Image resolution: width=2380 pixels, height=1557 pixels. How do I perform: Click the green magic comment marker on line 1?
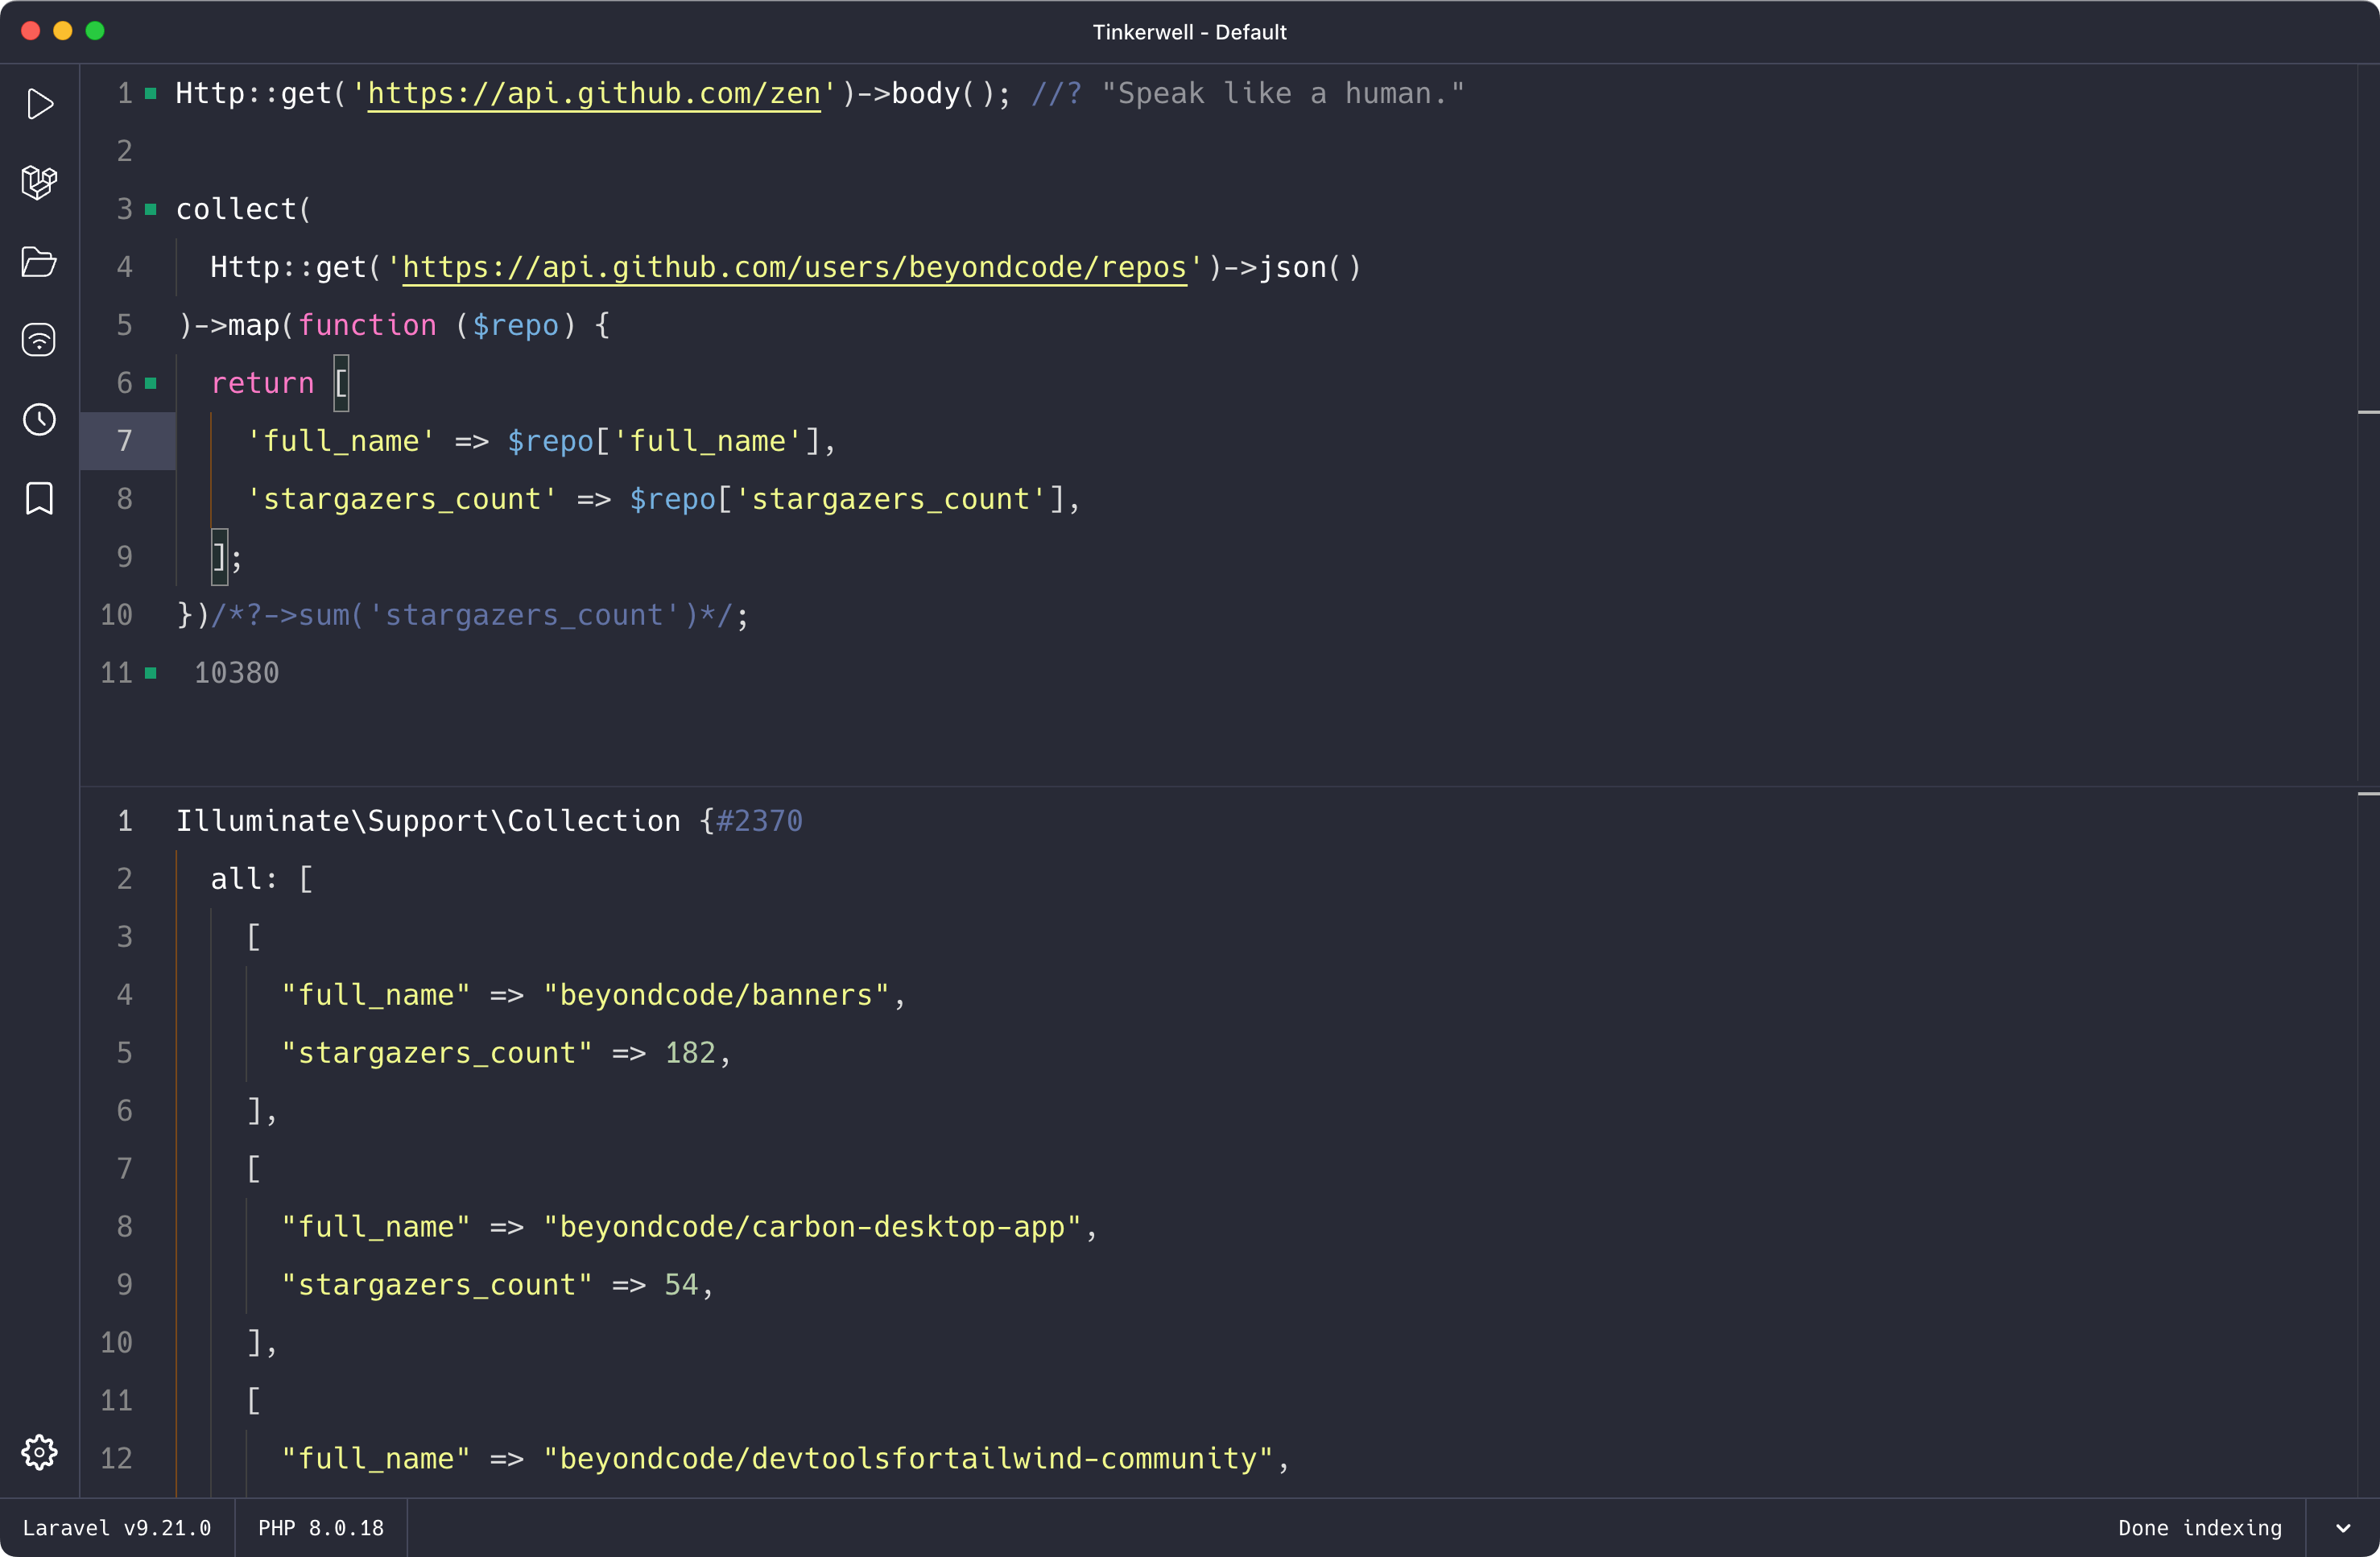[151, 93]
